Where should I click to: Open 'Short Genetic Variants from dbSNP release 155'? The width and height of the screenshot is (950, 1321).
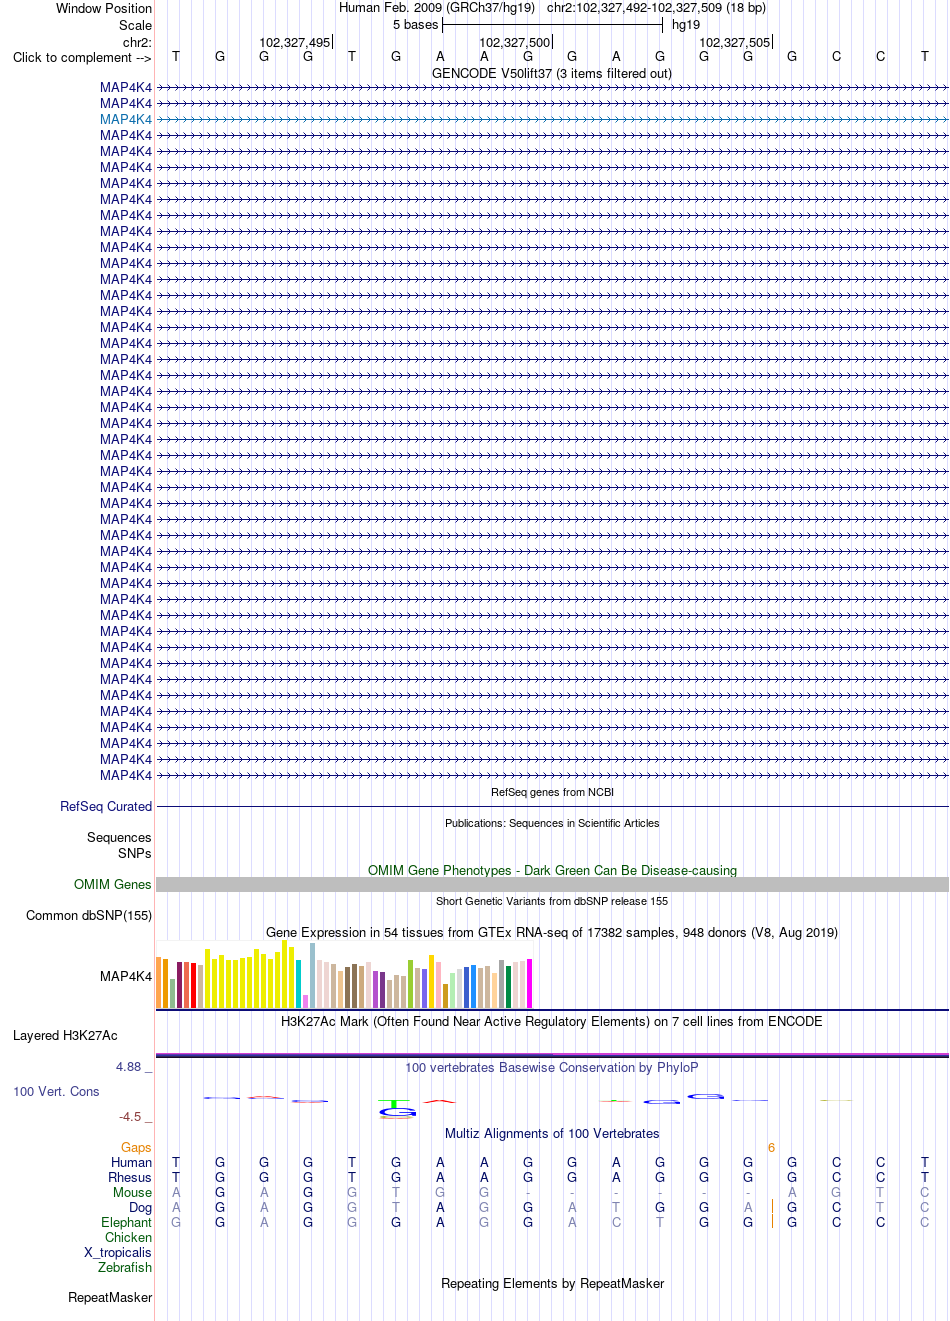coord(552,901)
